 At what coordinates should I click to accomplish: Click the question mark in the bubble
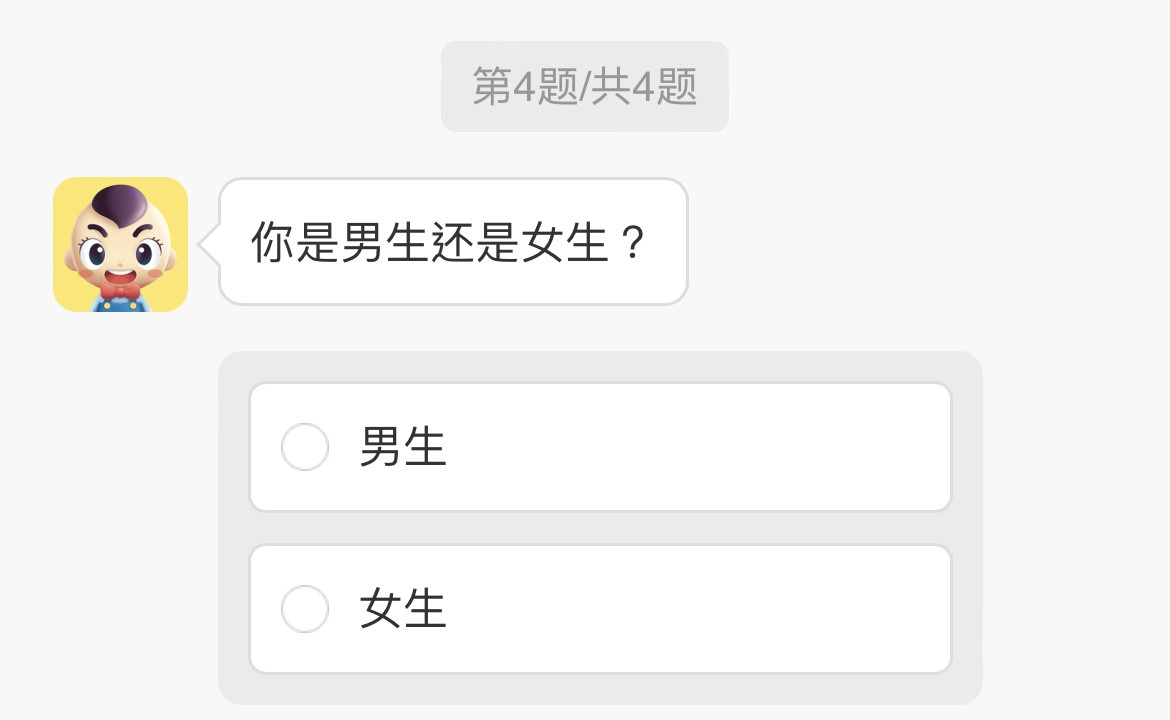coord(631,243)
